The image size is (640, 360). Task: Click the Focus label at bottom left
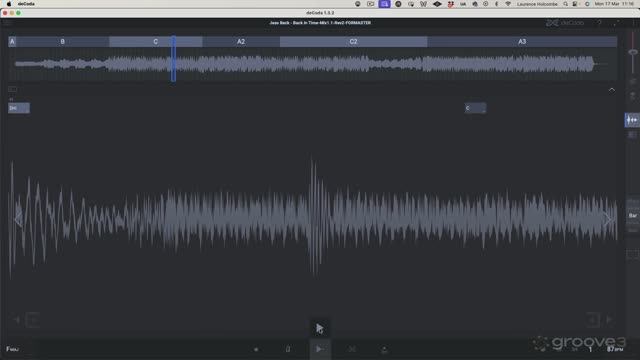[13, 349]
